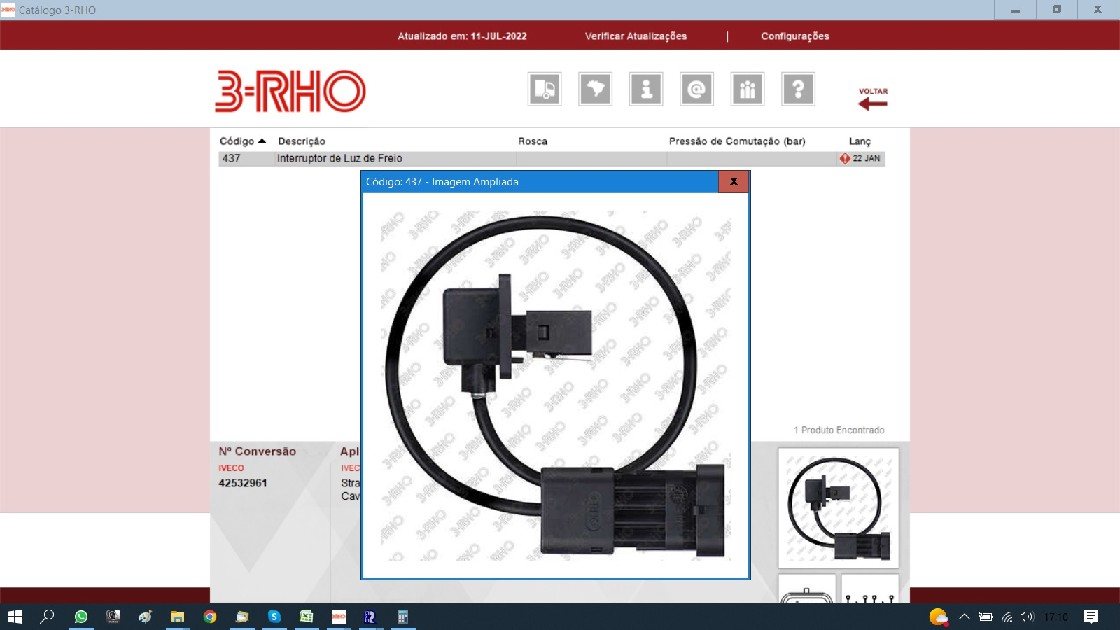Click the red alert icon beside 22 JAN
The width and height of the screenshot is (1120, 630).
[845, 159]
